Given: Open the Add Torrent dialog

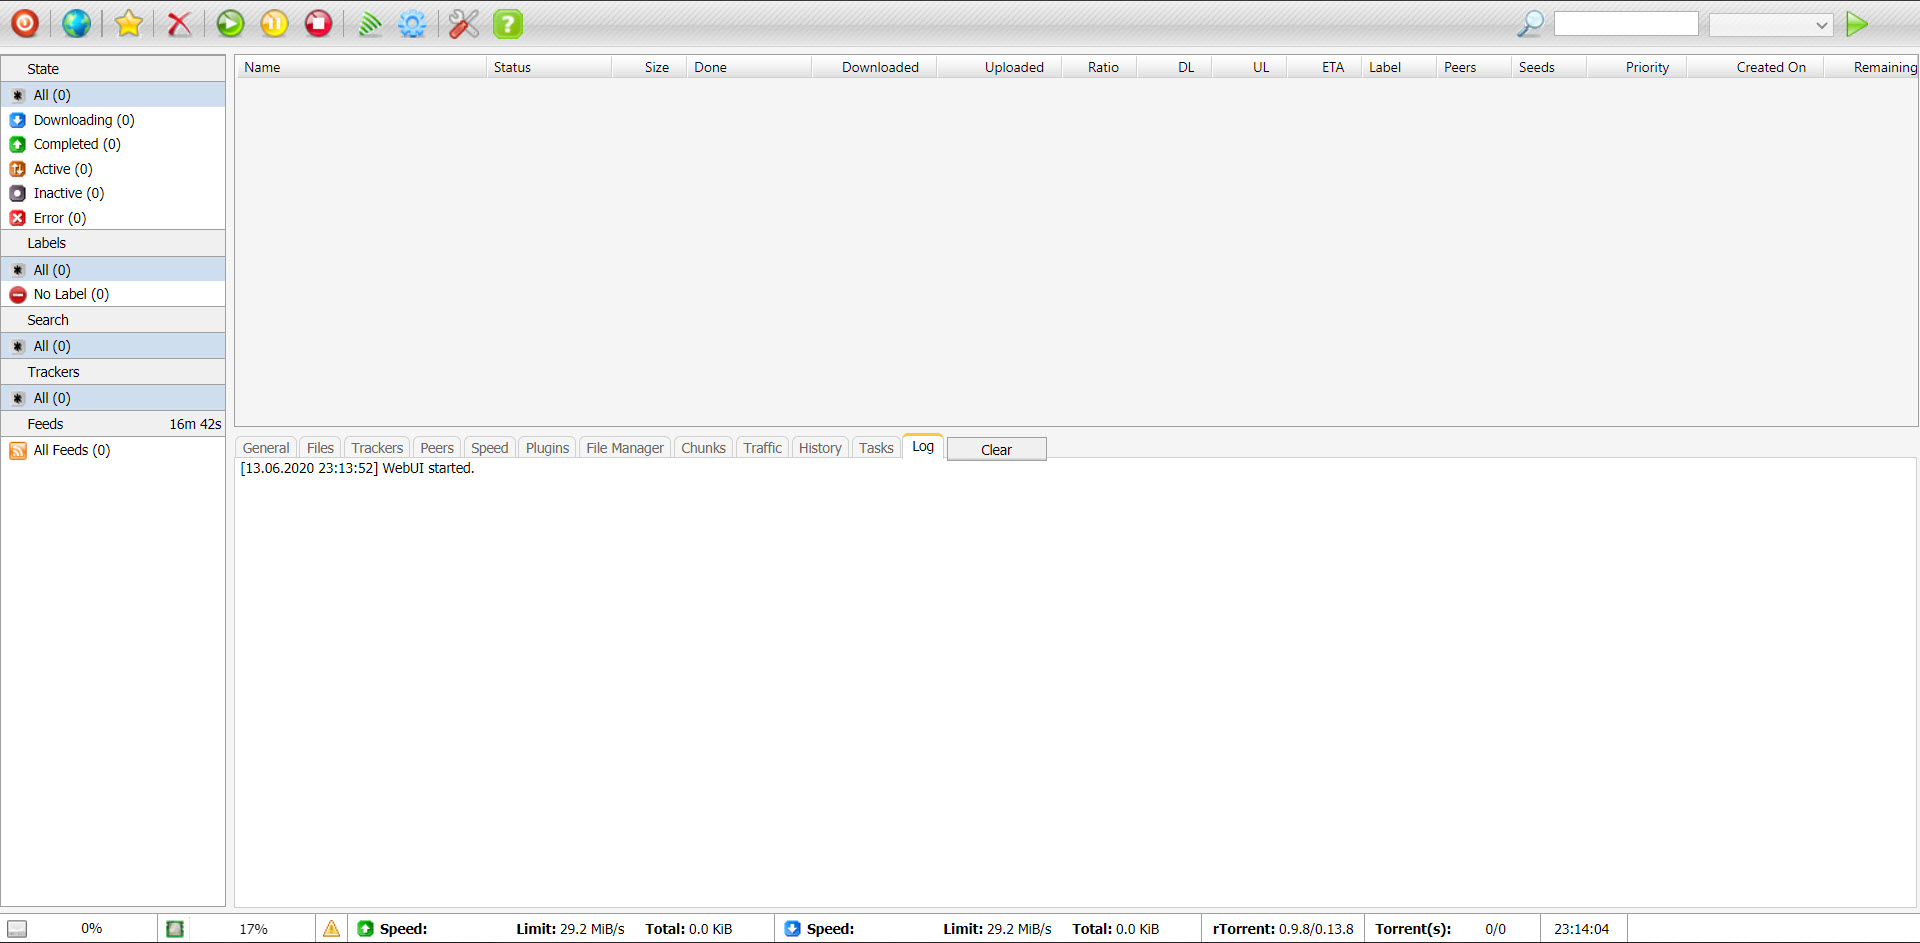Looking at the screenshot, I should click(x=24, y=23).
